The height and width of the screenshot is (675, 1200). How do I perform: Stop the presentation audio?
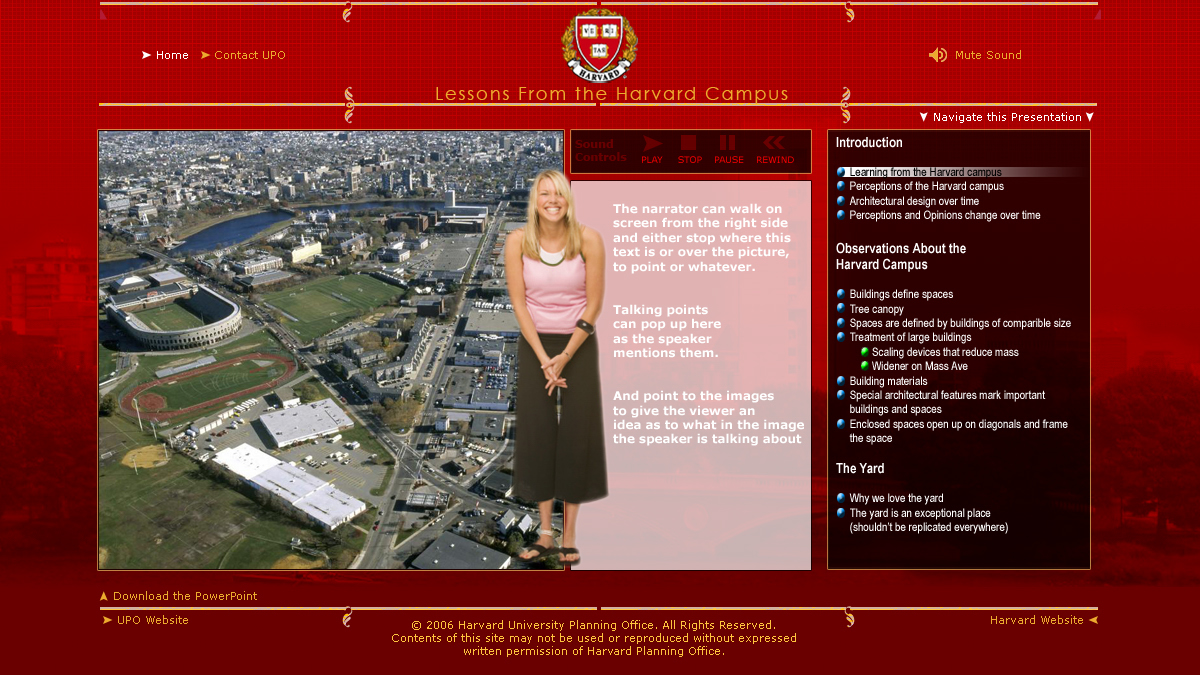click(x=690, y=150)
